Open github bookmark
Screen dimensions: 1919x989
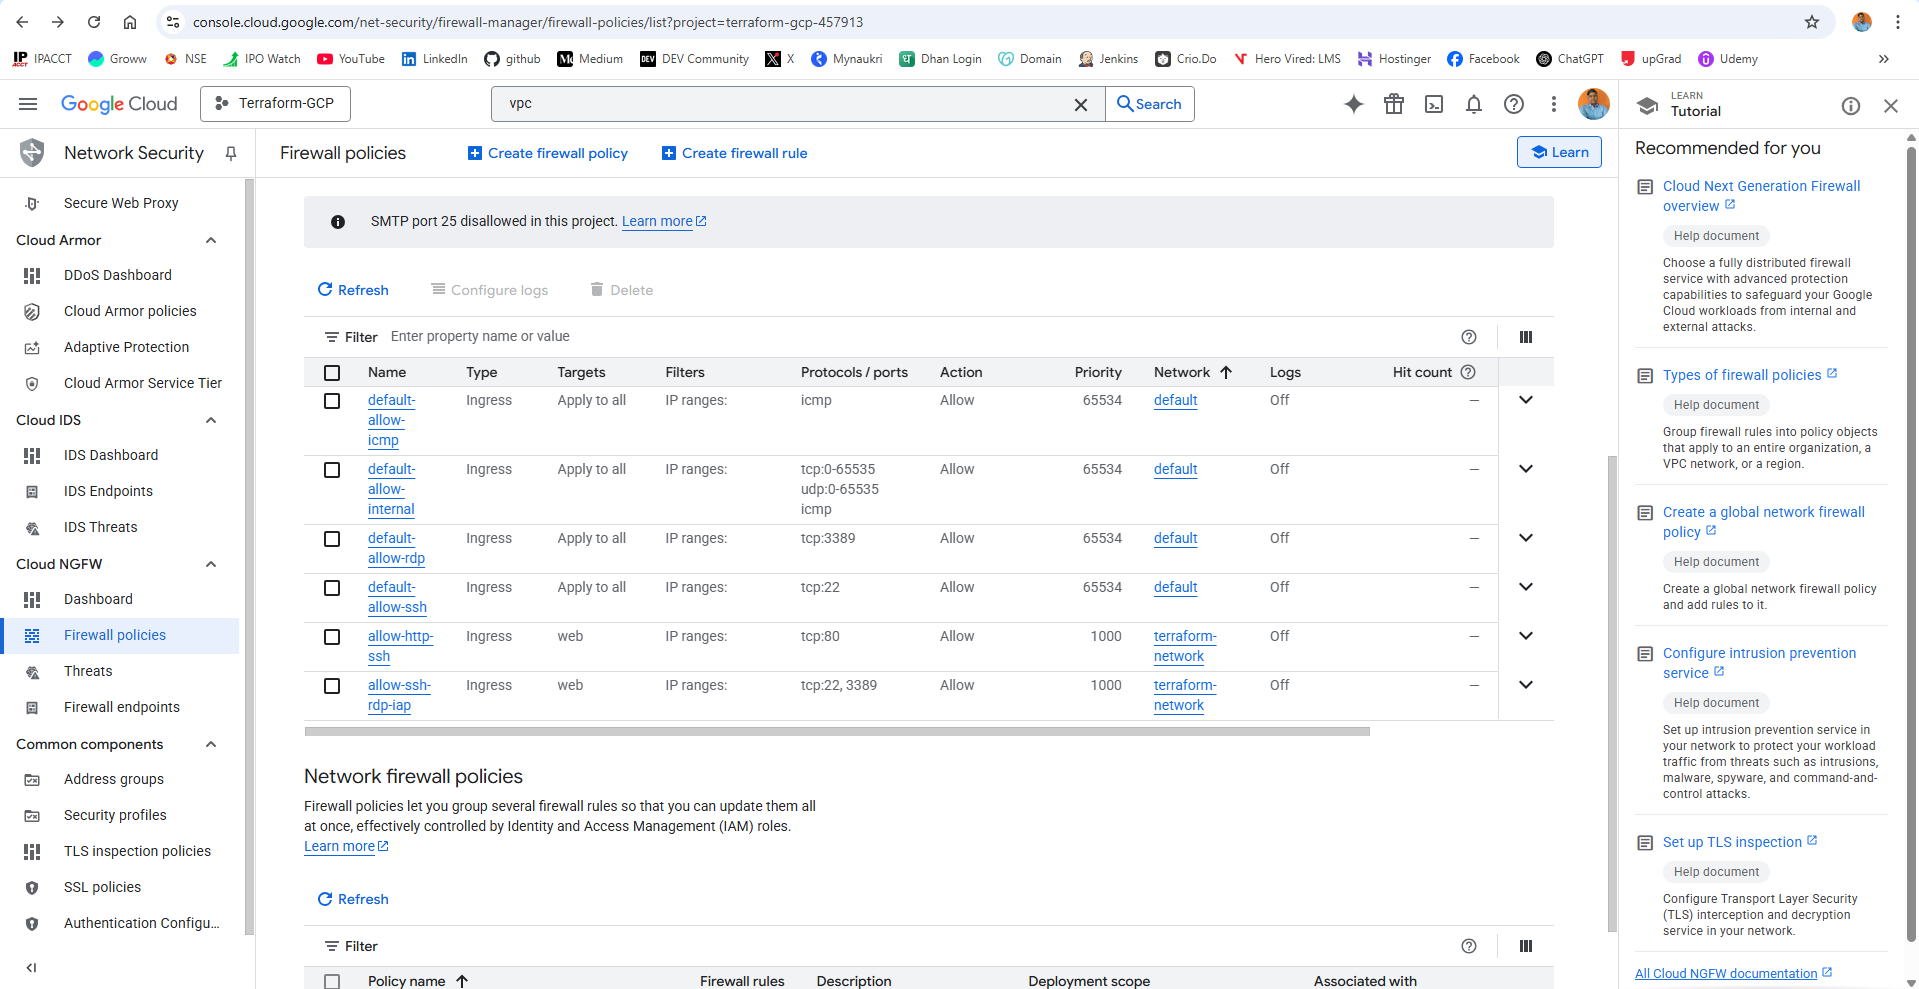tap(512, 59)
